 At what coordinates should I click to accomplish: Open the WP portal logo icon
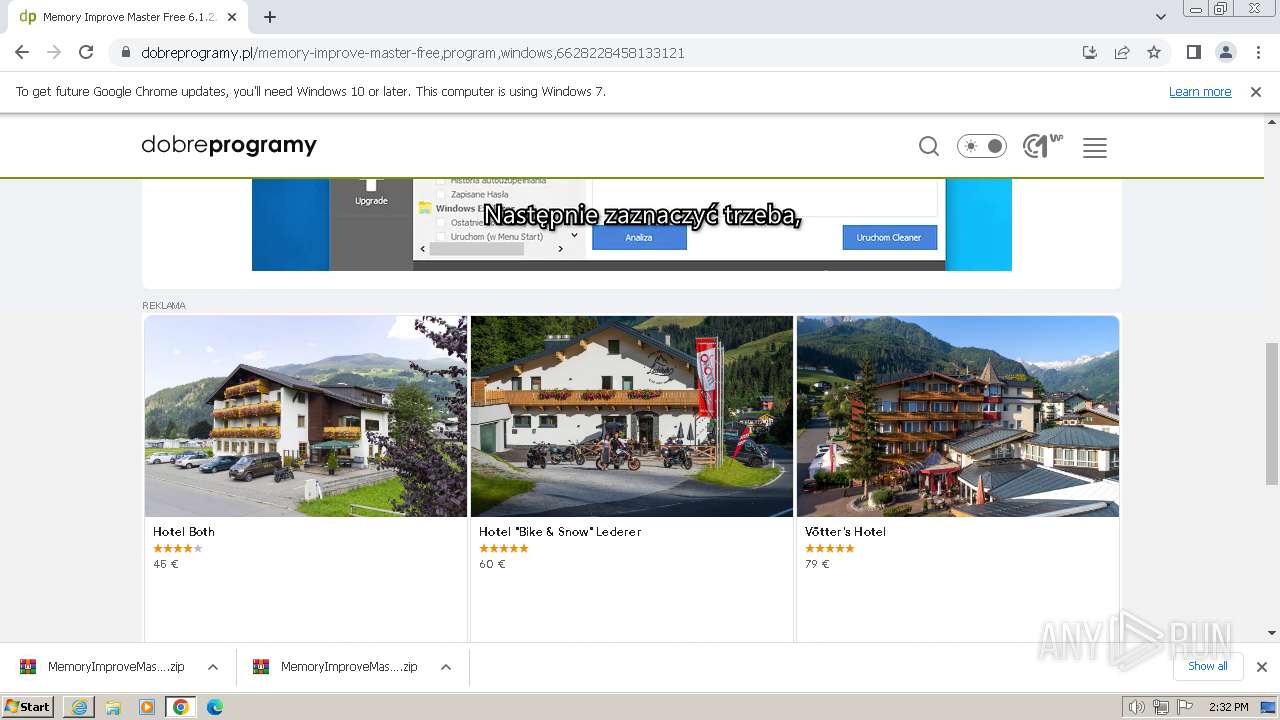tap(1043, 146)
